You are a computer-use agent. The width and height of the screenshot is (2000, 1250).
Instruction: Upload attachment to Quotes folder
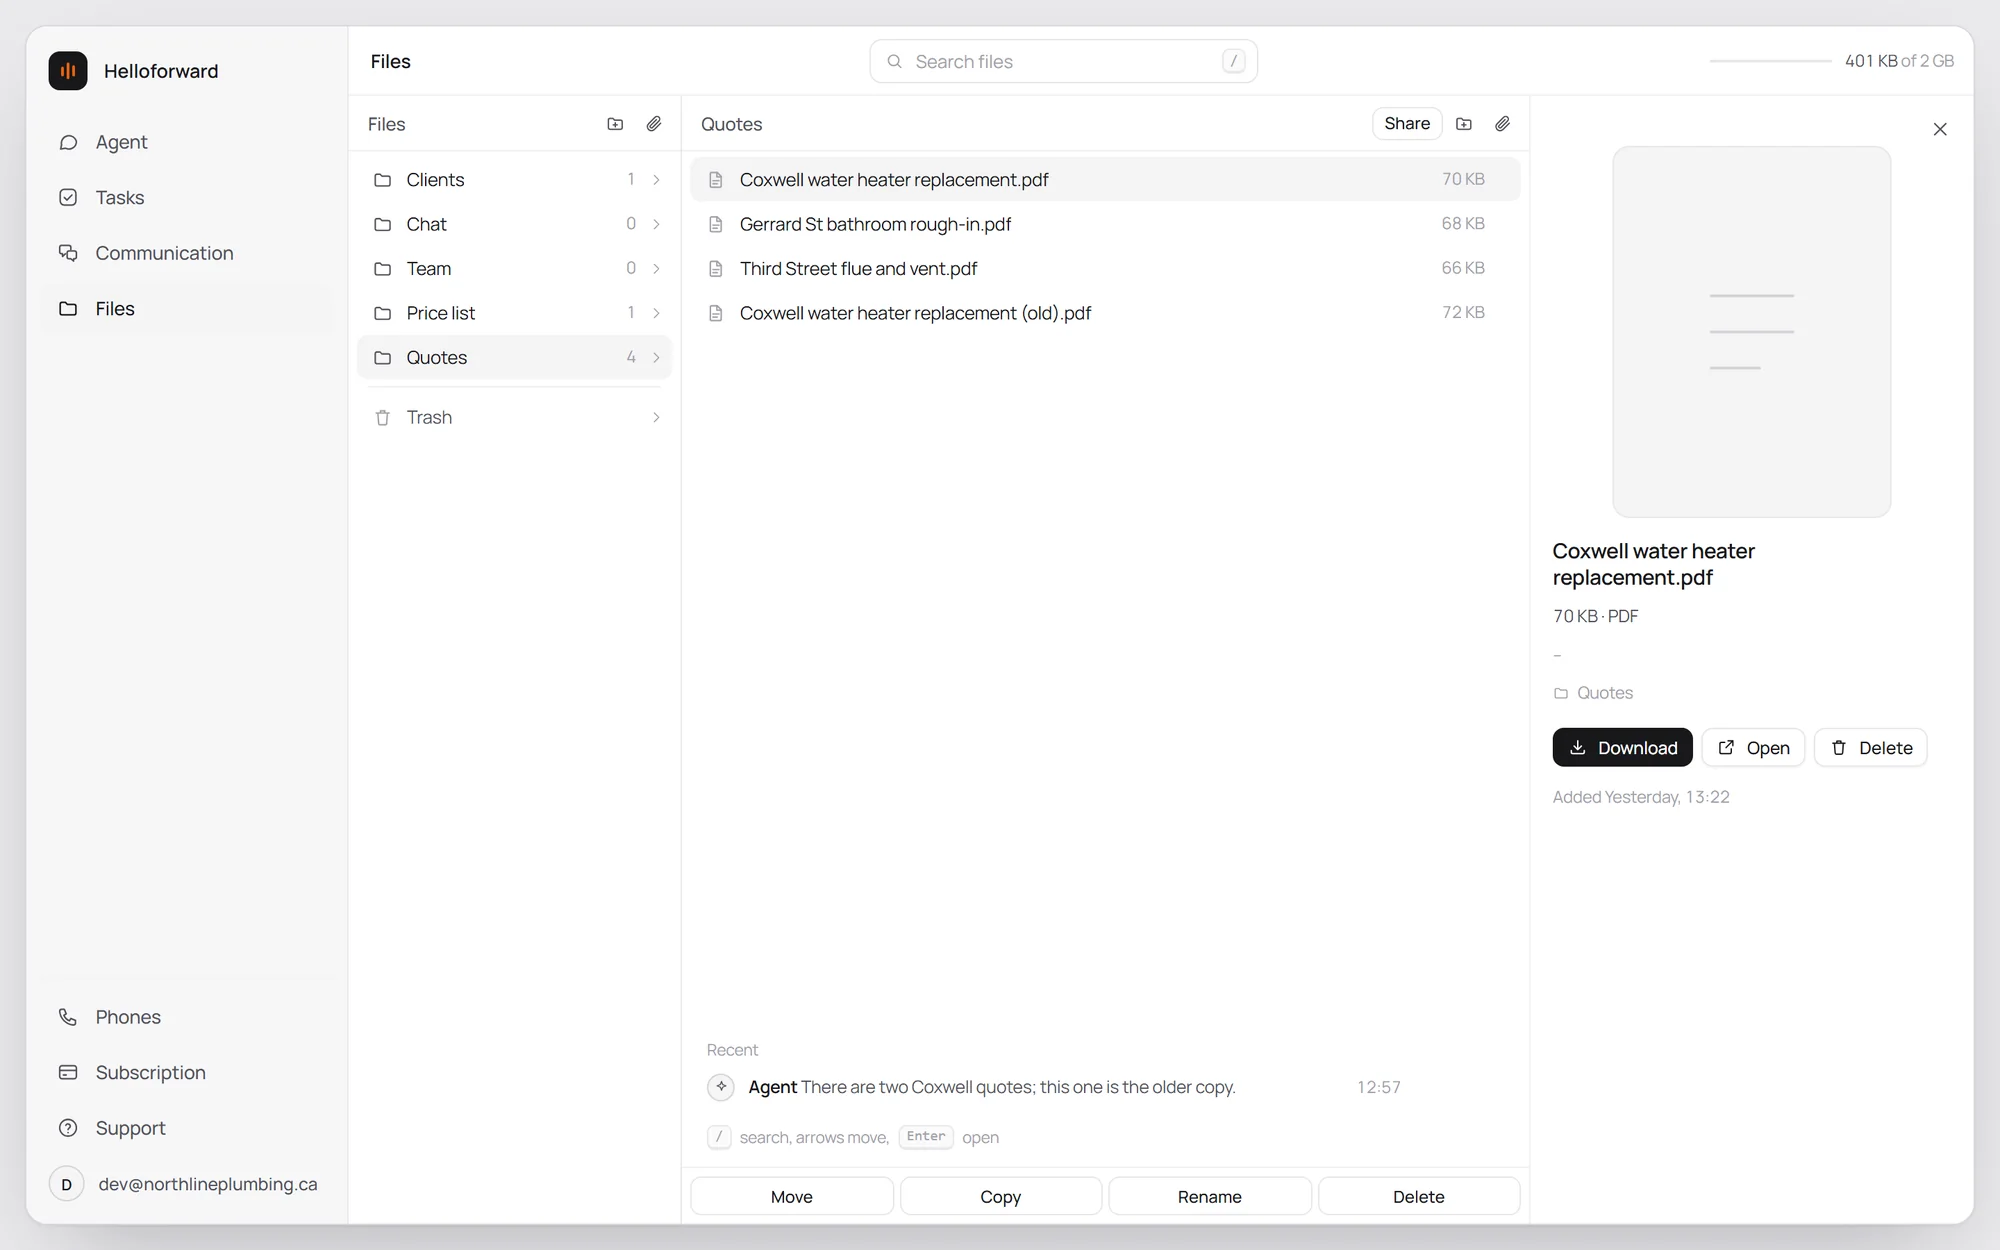(1502, 124)
